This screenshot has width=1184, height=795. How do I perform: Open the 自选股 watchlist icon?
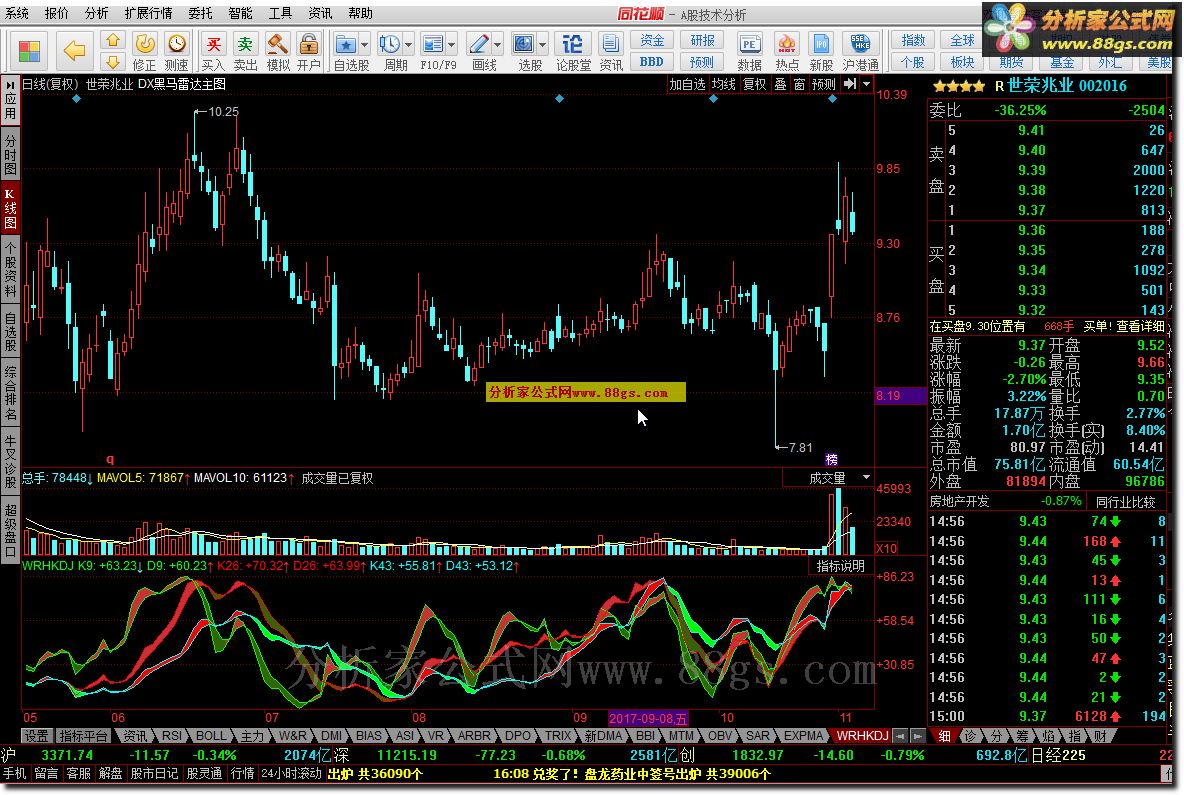pos(346,51)
